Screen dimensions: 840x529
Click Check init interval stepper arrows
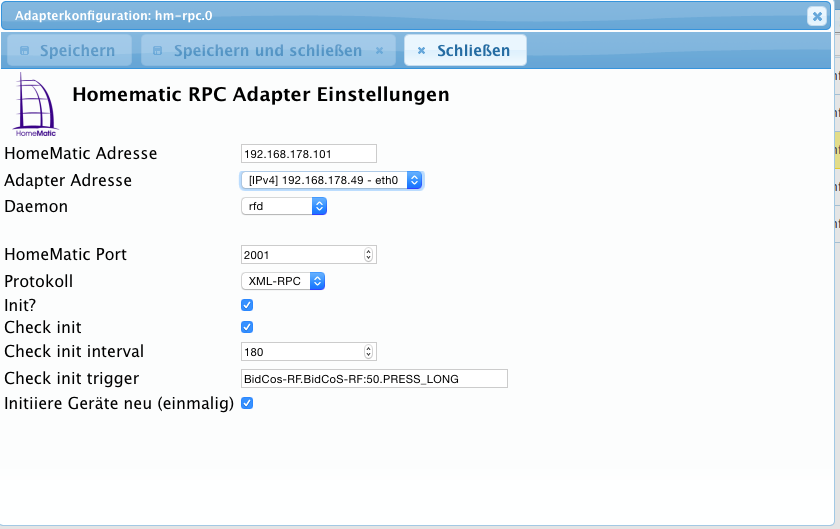pos(368,352)
